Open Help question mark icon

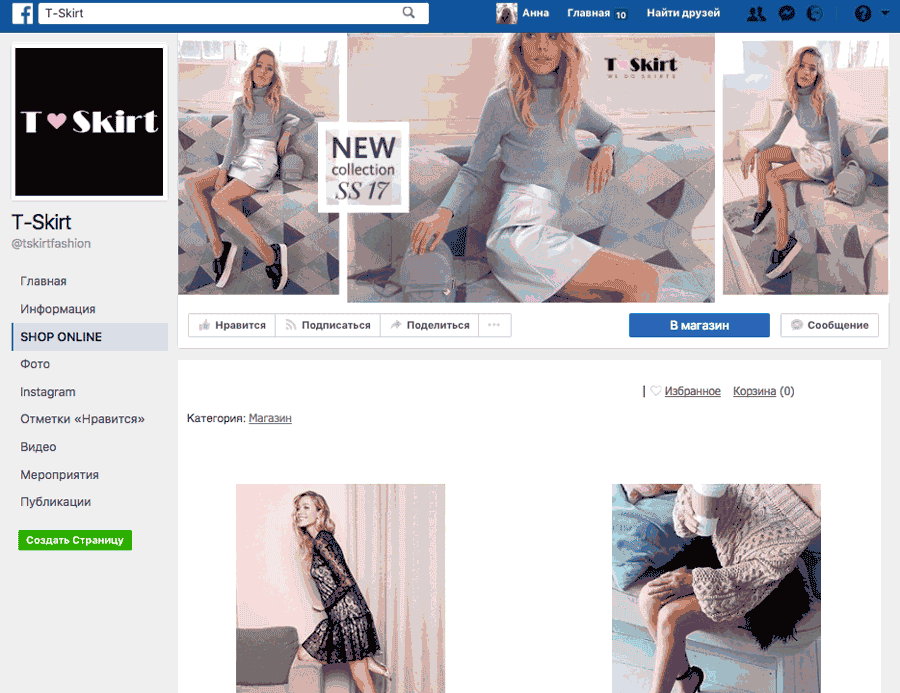point(863,13)
